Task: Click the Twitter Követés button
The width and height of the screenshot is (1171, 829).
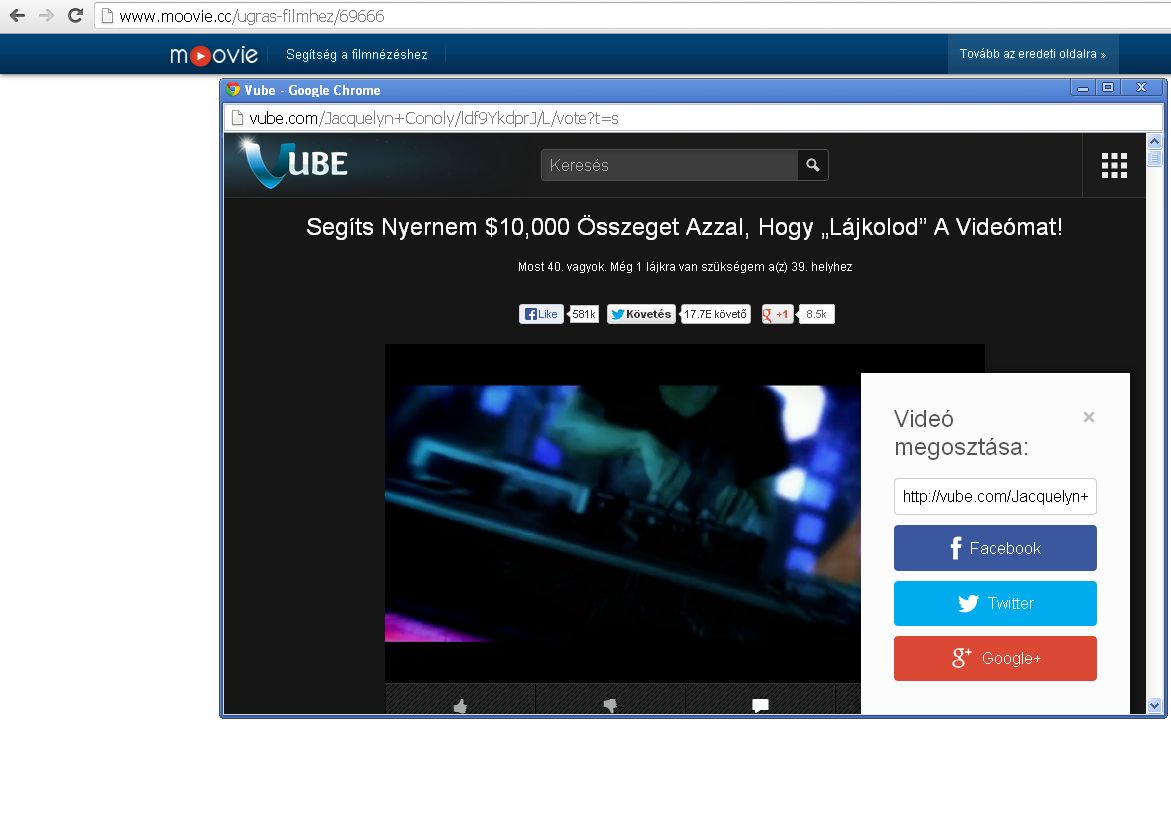Action: coord(641,314)
